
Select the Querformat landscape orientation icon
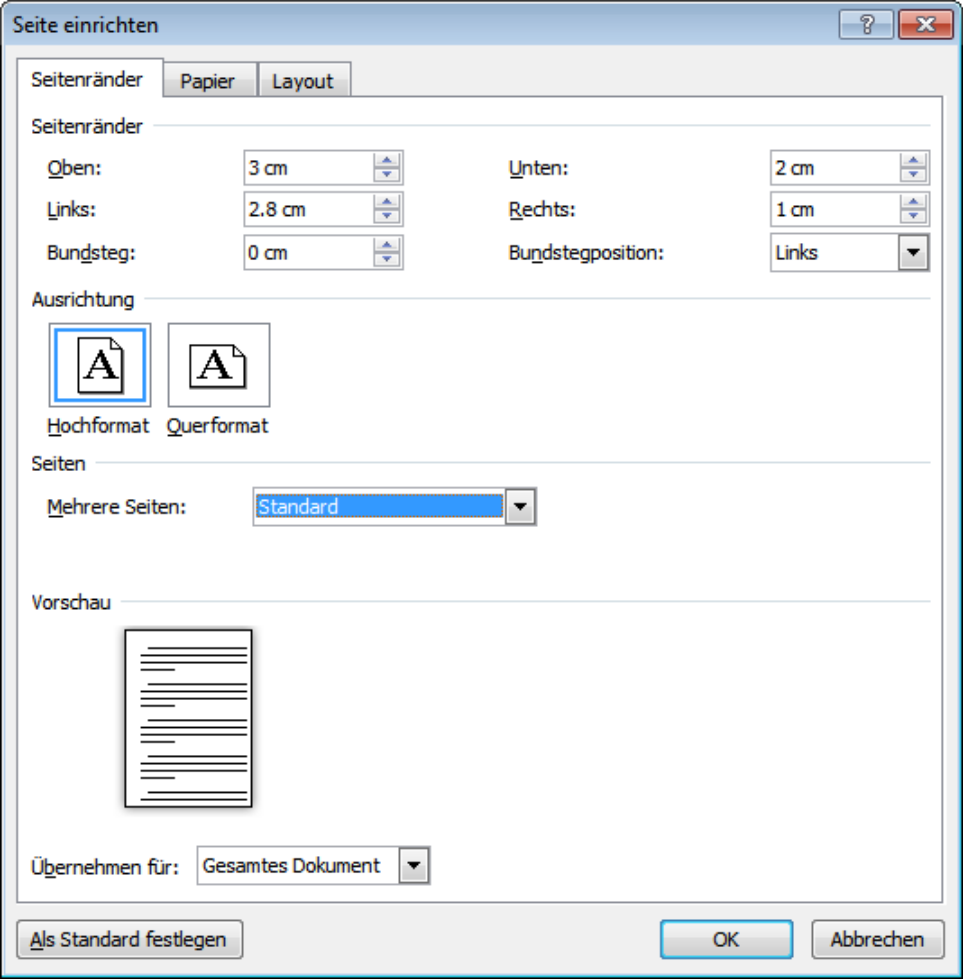[x=219, y=365]
